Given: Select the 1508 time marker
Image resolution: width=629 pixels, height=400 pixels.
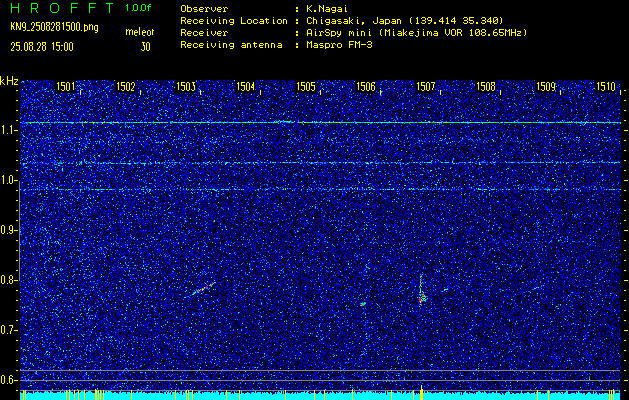Looking at the screenshot, I should pyautogui.click(x=486, y=87).
